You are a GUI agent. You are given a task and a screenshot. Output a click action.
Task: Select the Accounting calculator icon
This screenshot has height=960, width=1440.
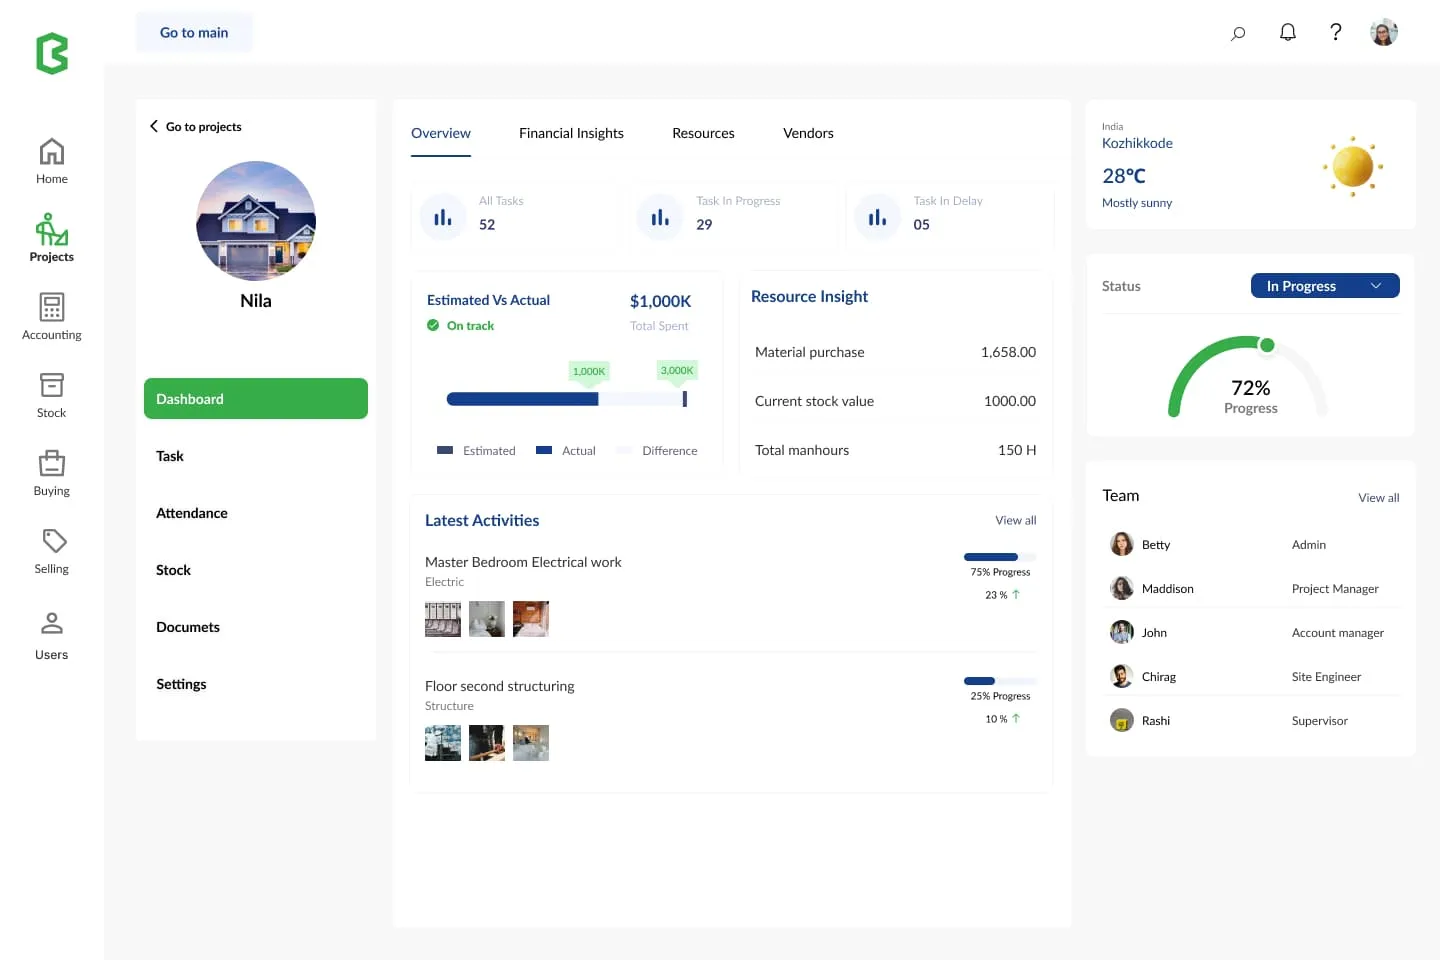(52, 307)
